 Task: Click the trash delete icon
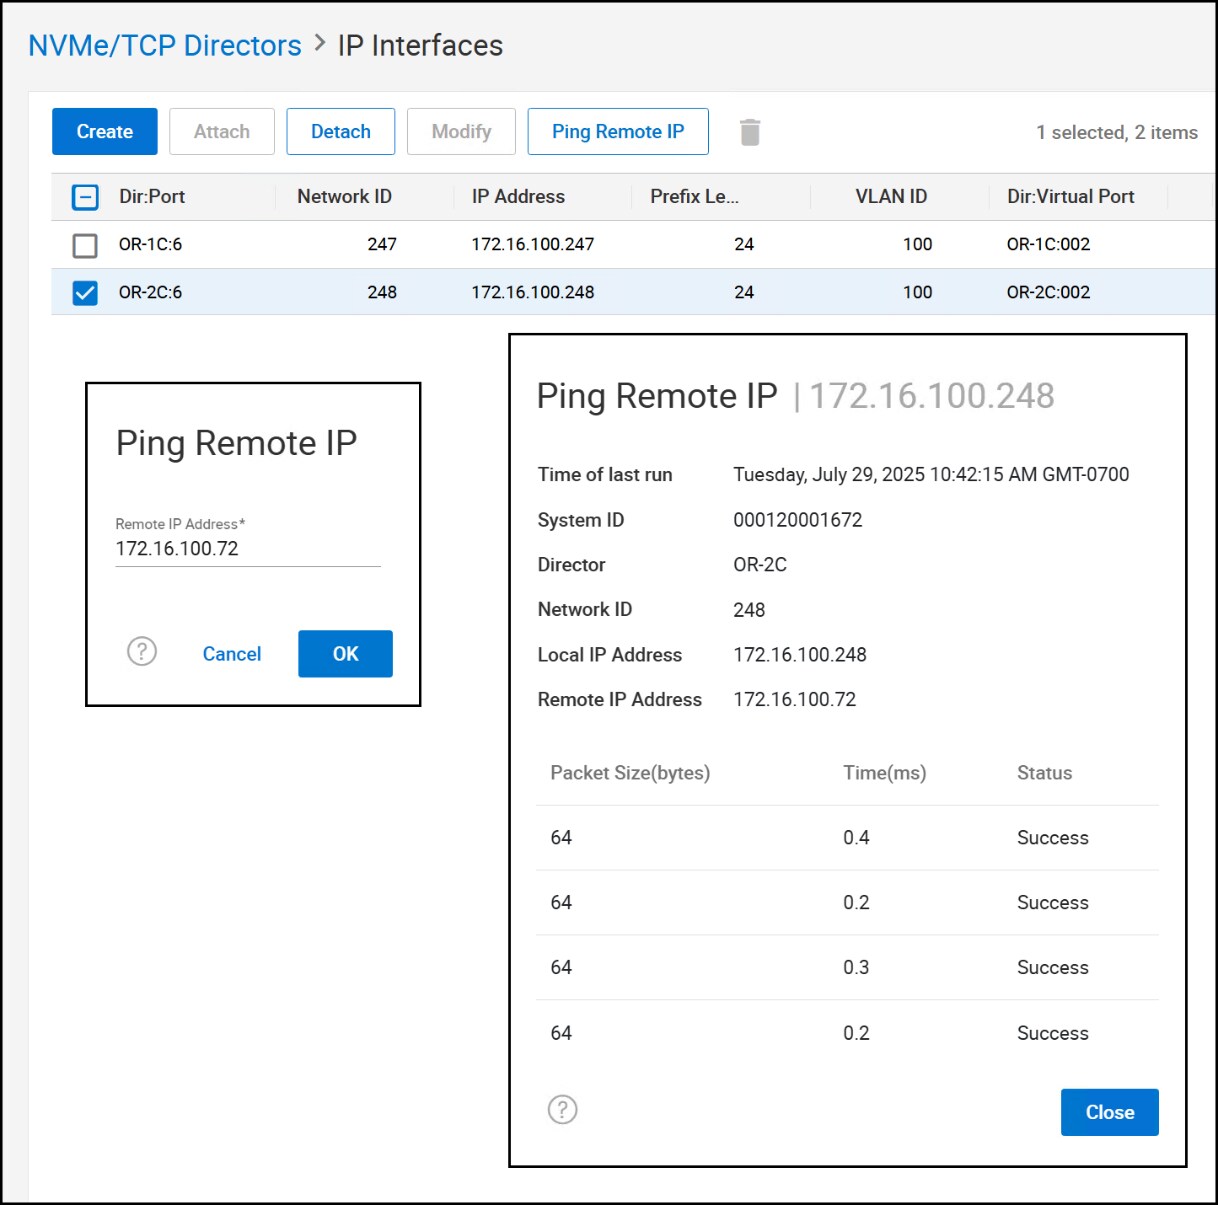pyautogui.click(x=750, y=132)
